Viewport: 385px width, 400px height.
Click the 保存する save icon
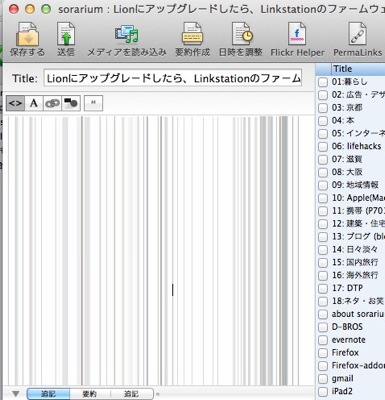[27, 35]
